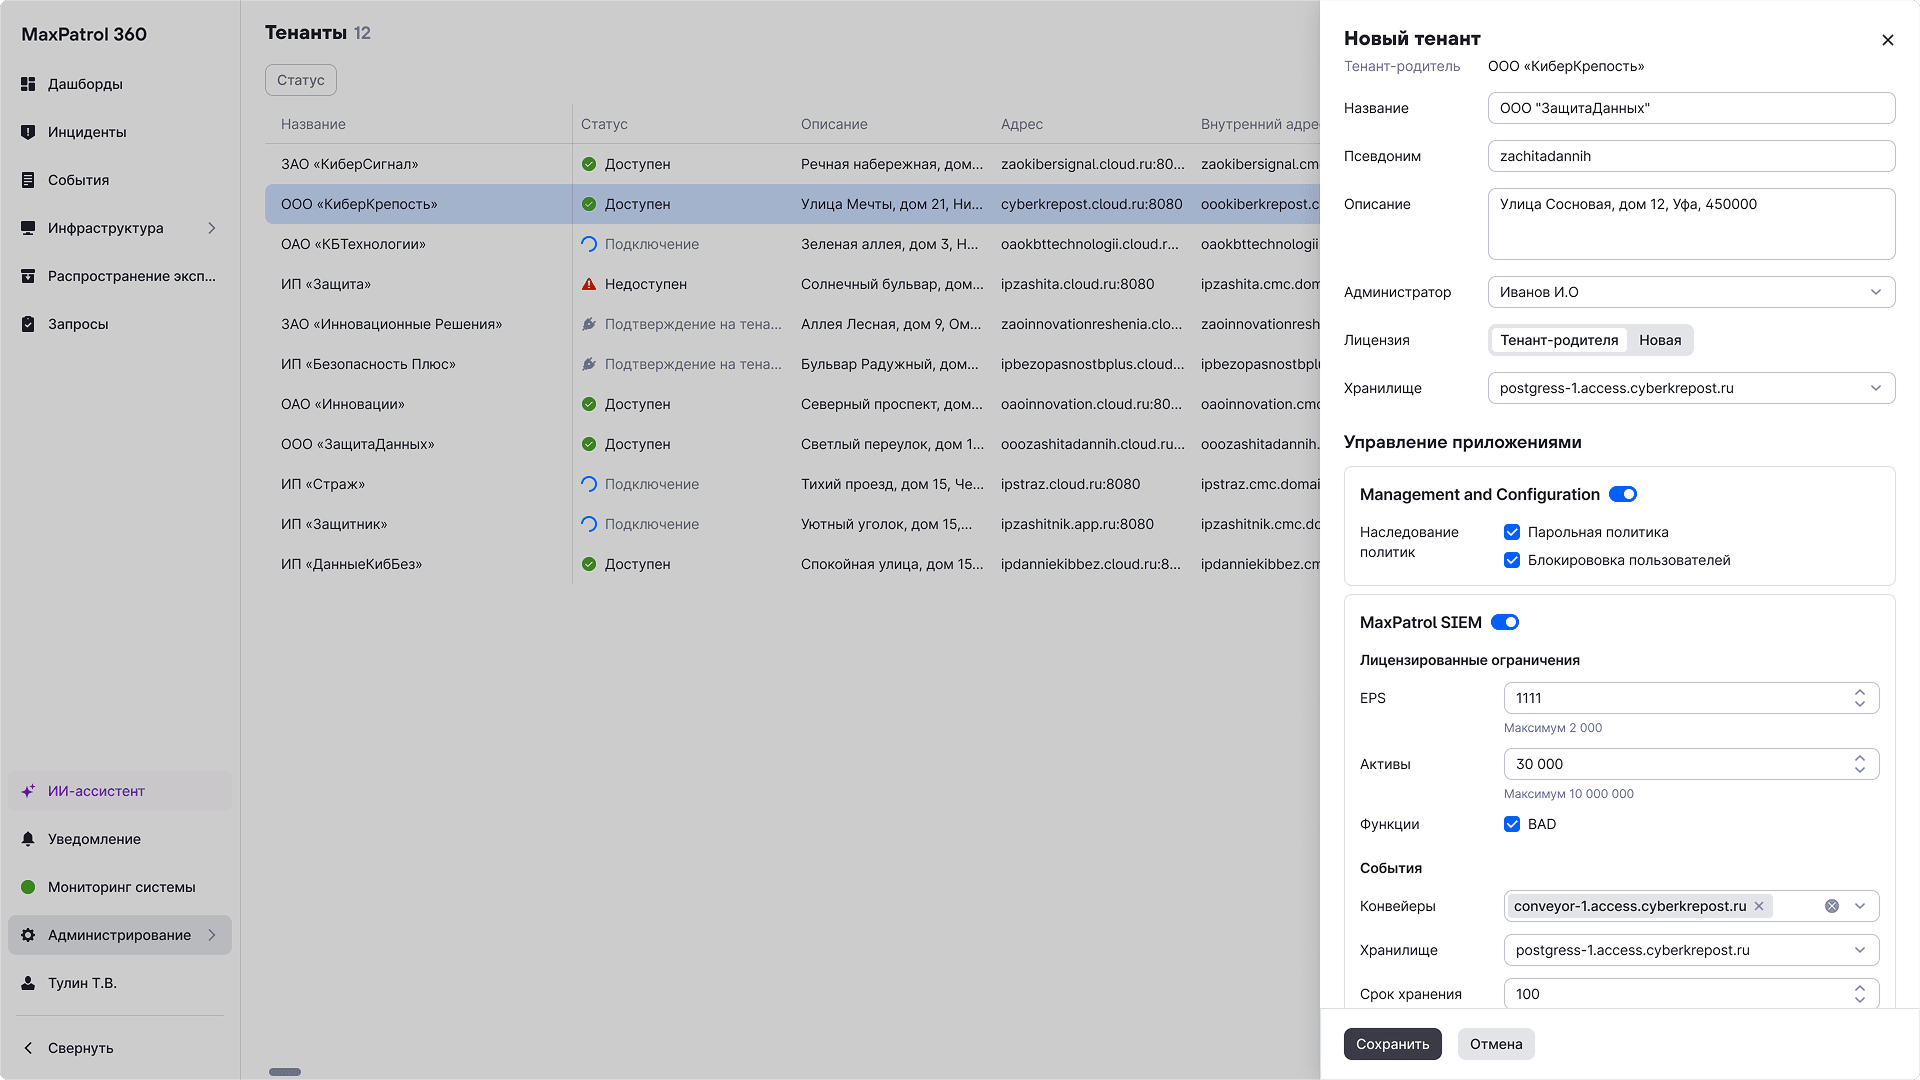Click the Requests clipboard icon
The image size is (1920, 1080).
pyautogui.click(x=28, y=324)
